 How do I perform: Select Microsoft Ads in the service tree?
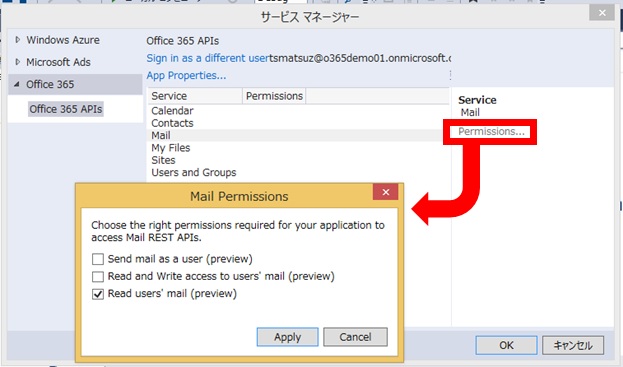(58, 62)
